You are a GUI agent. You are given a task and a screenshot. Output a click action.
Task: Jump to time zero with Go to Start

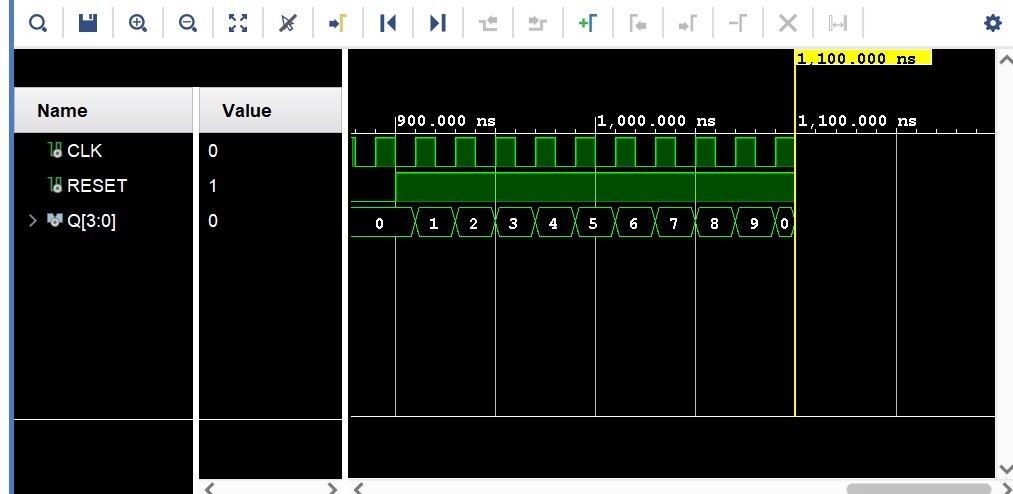[388, 23]
